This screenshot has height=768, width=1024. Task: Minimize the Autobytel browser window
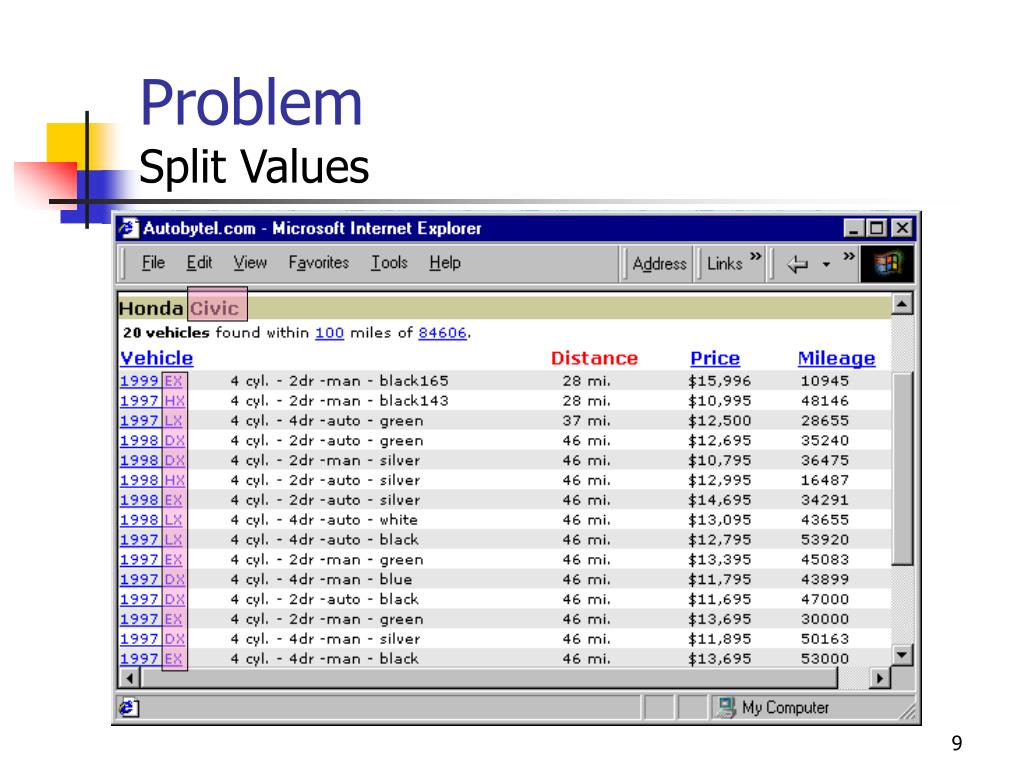pos(854,228)
